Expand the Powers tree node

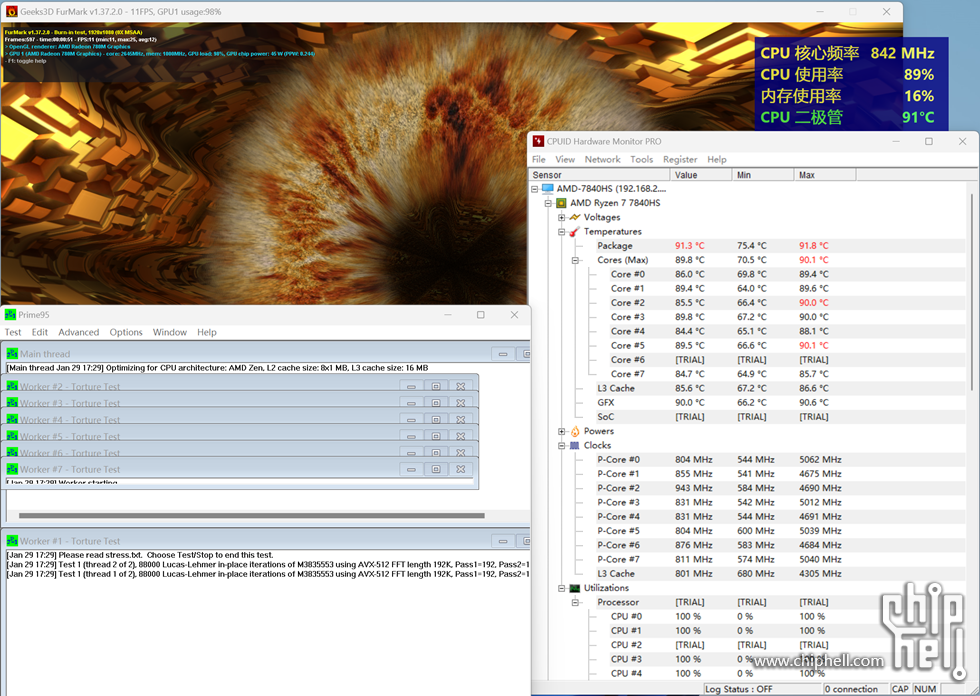point(561,432)
